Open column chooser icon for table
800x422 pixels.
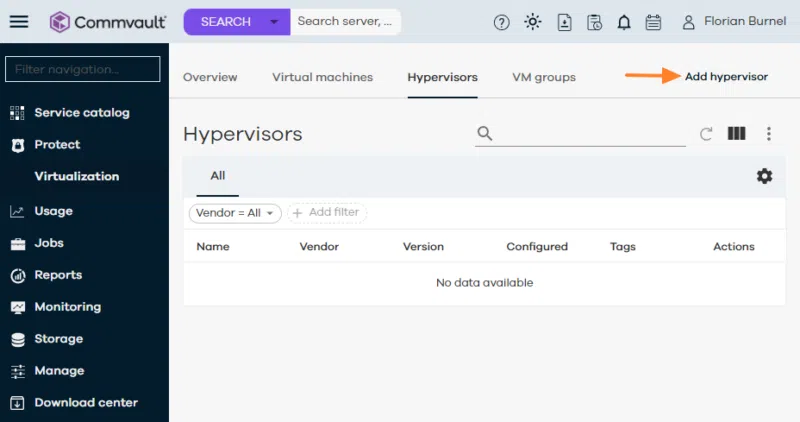point(737,134)
